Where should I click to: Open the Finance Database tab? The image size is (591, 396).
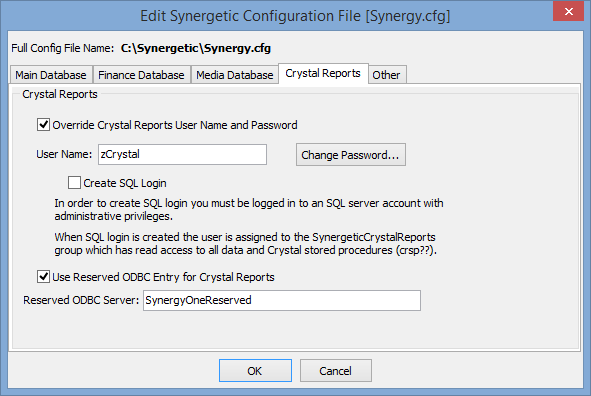[x=141, y=75]
